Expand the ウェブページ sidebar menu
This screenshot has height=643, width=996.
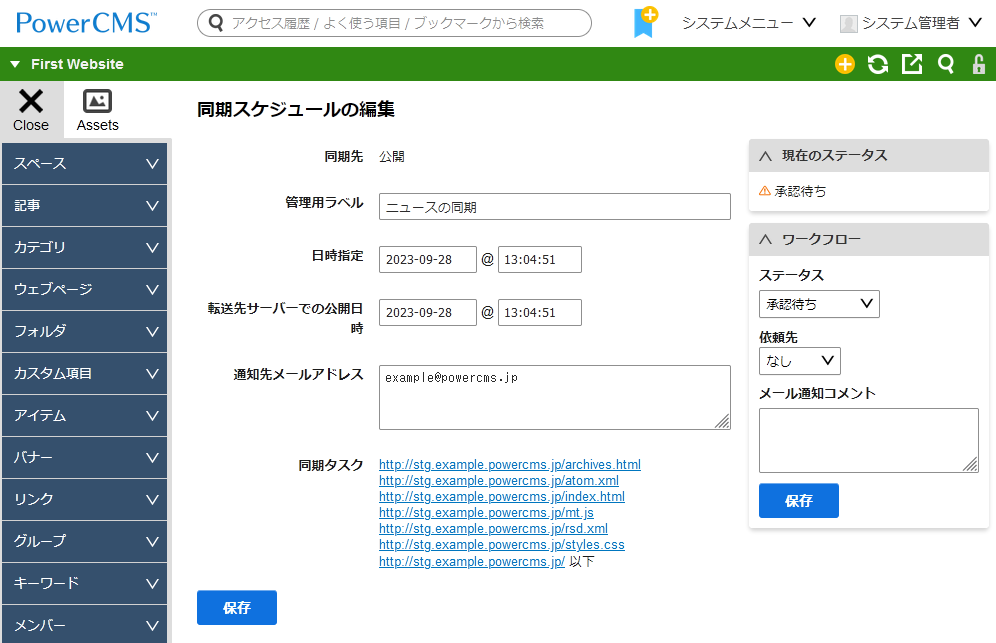pos(84,289)
